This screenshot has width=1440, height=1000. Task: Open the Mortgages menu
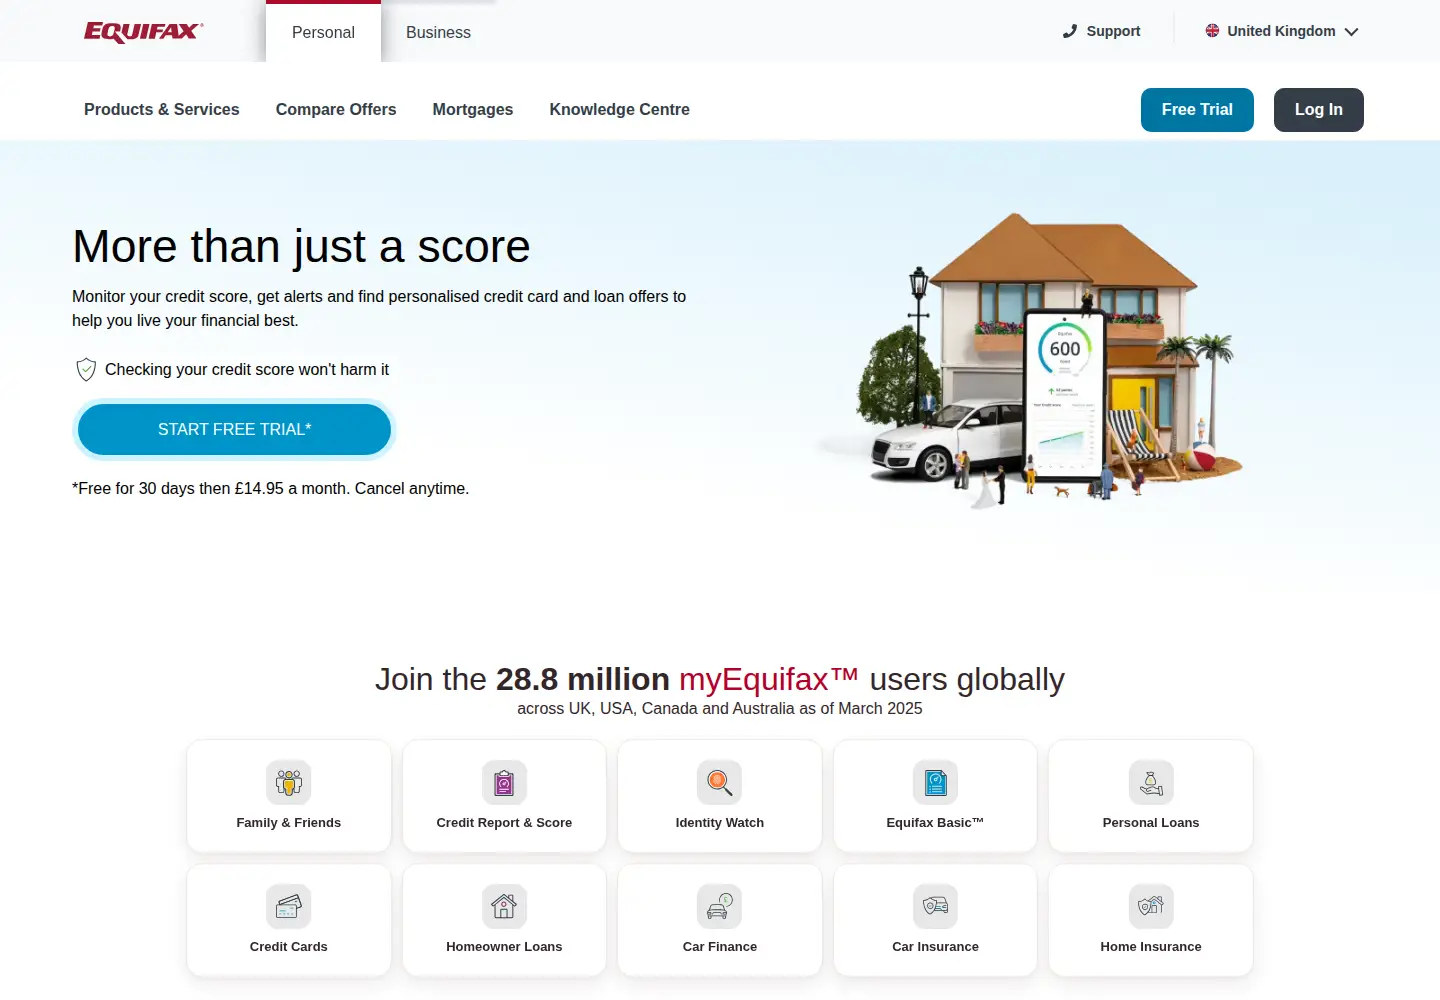(473, 110)
